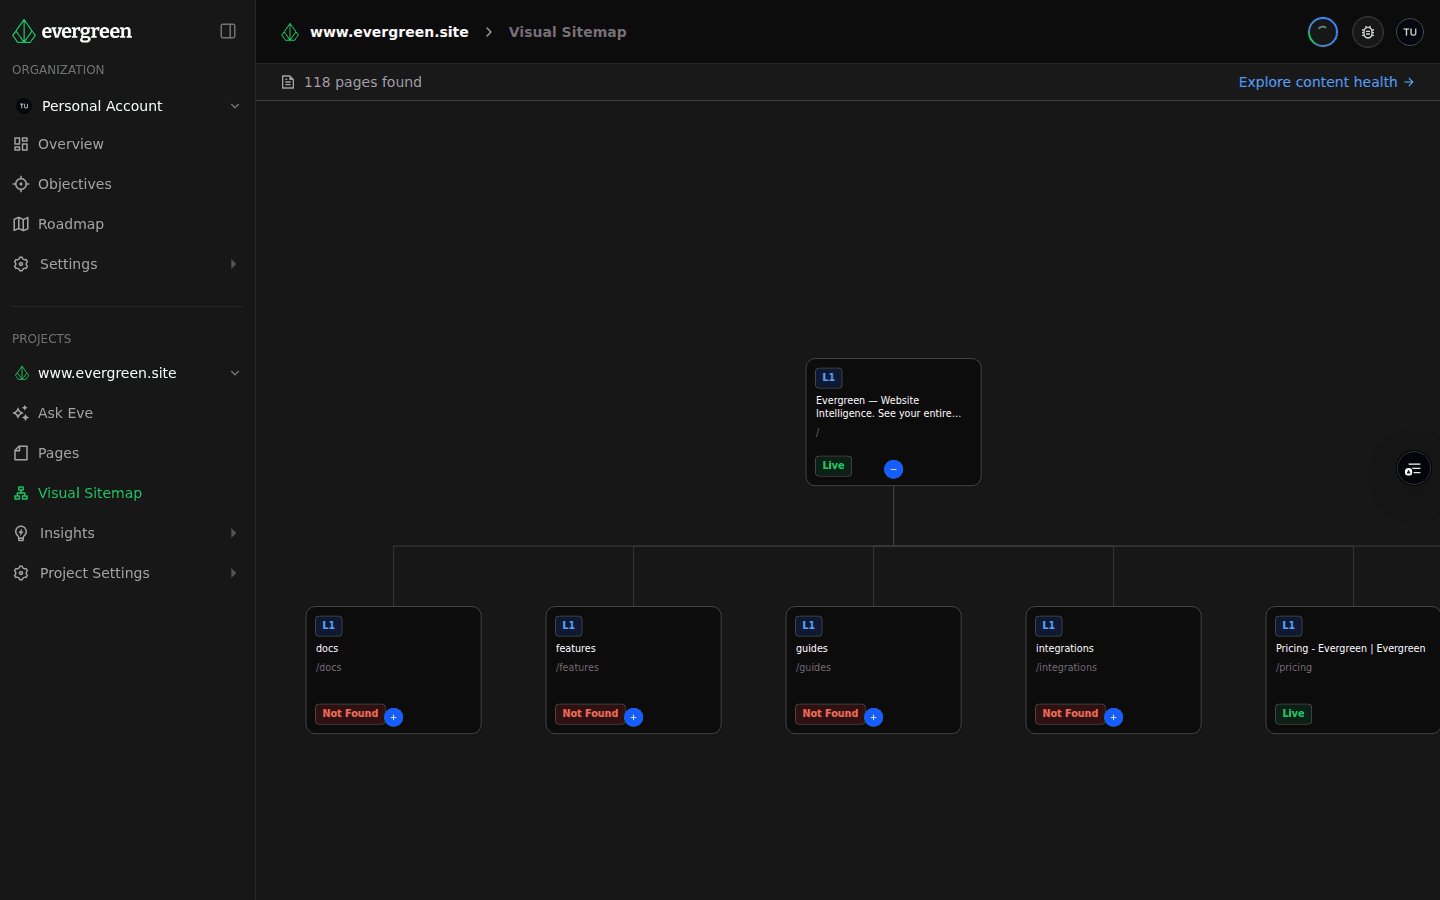Viewport: 1440px width, 900px height.
Task: Open Insights using the lightbulb icon
Action: (21, 532)
